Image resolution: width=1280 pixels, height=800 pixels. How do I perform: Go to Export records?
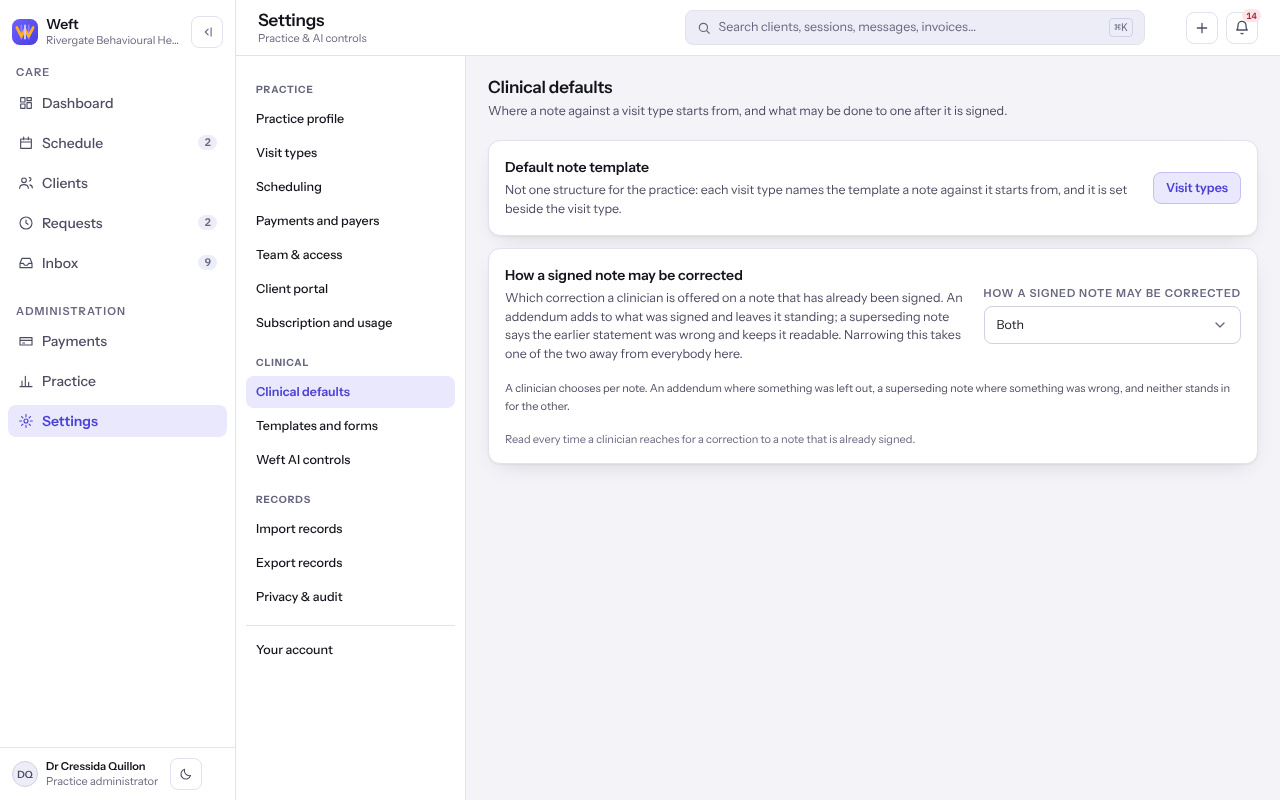350,563
